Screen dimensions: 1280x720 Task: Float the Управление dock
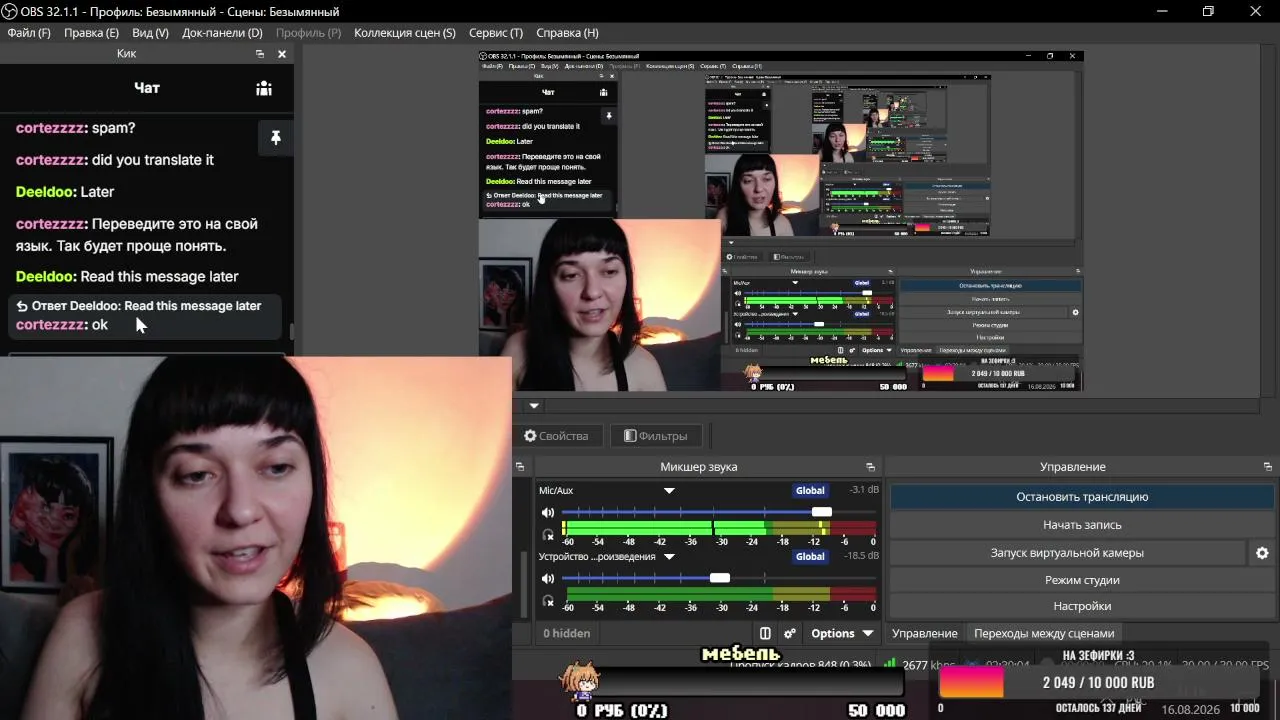[1268, 467]
